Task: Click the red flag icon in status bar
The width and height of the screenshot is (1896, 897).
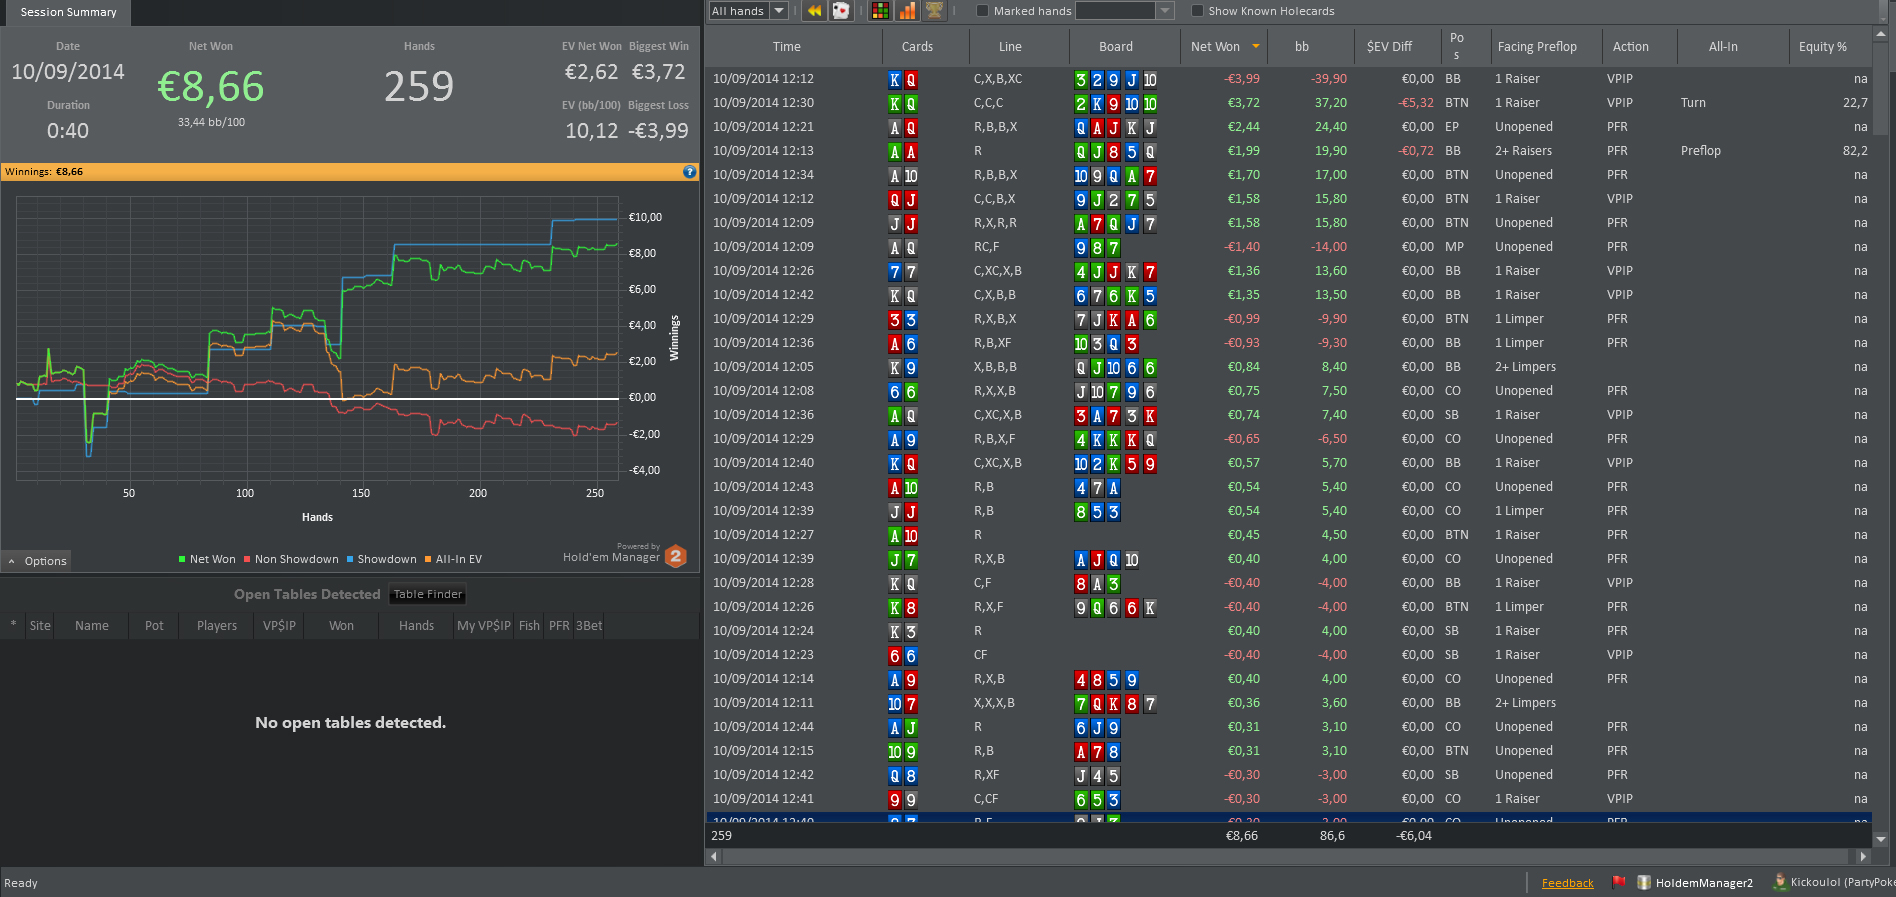Action: [x=1619, y=882]
